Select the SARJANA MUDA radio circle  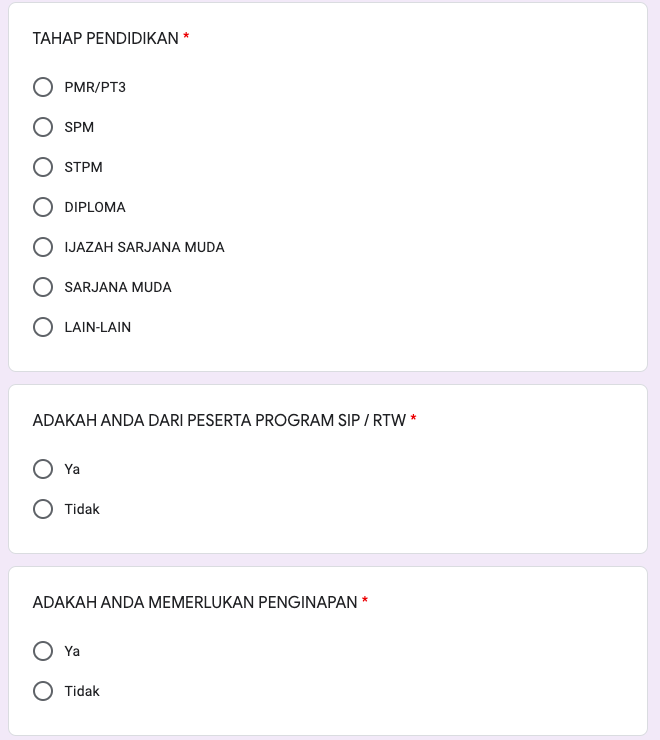43,287
